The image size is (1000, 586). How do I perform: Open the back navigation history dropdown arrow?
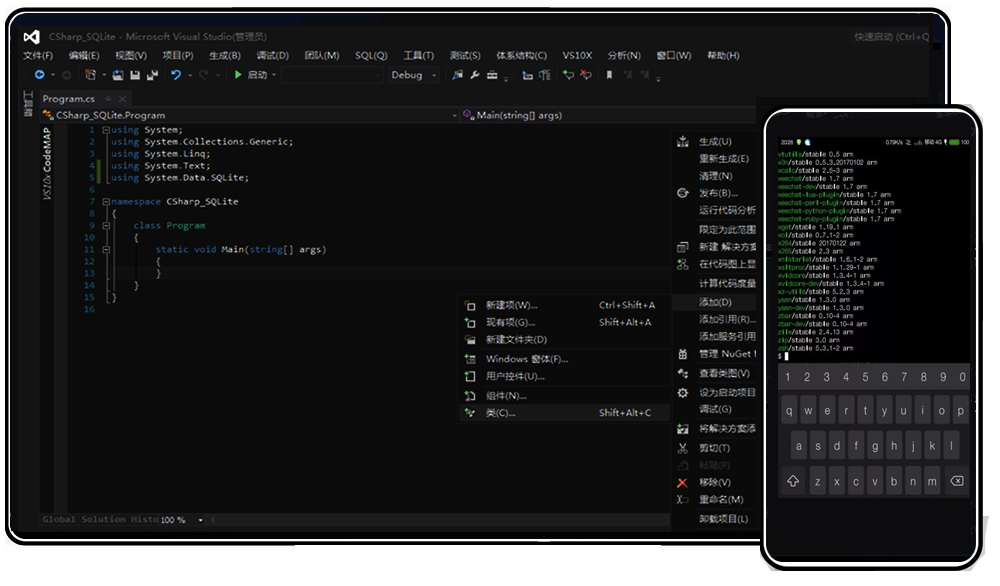[x=53, y=75]
